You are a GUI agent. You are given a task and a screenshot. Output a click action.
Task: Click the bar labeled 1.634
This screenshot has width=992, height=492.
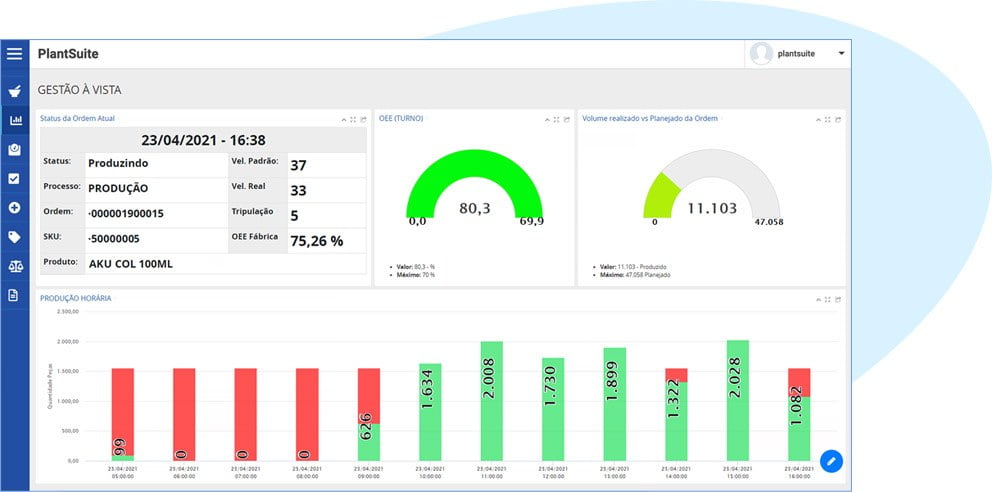tap(430, 412)
